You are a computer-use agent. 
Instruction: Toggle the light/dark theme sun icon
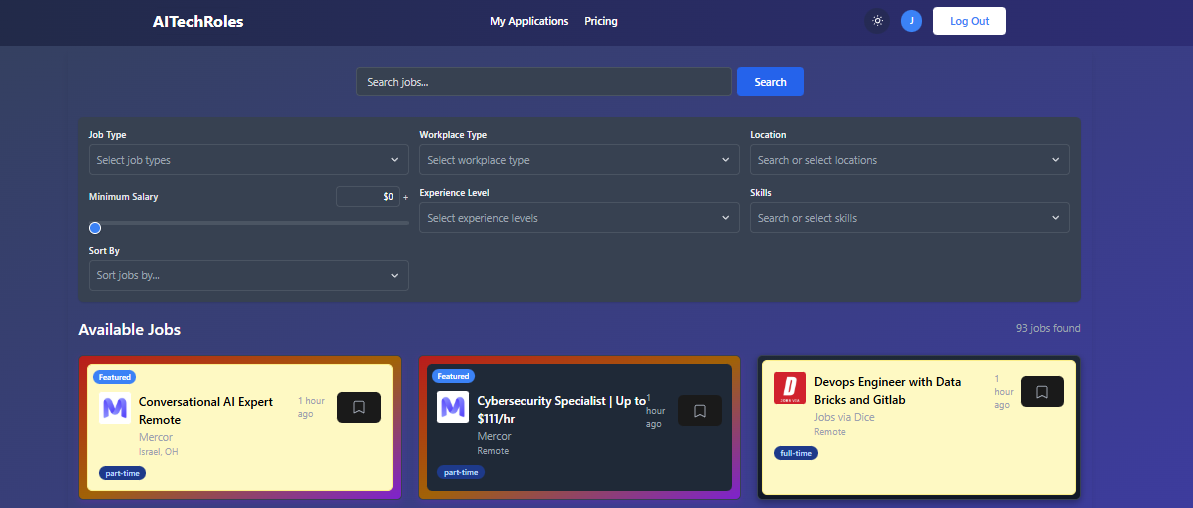pos(877,21)
